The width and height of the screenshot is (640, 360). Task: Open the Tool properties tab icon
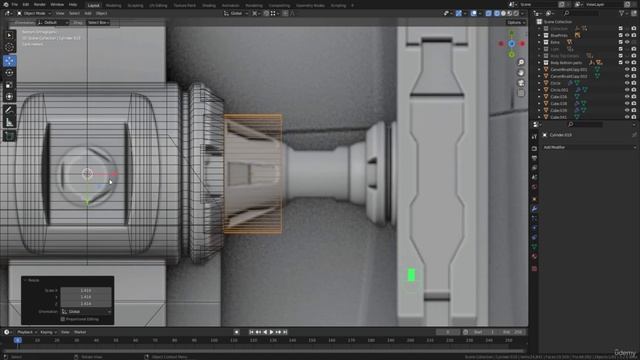tap(534, 137)
